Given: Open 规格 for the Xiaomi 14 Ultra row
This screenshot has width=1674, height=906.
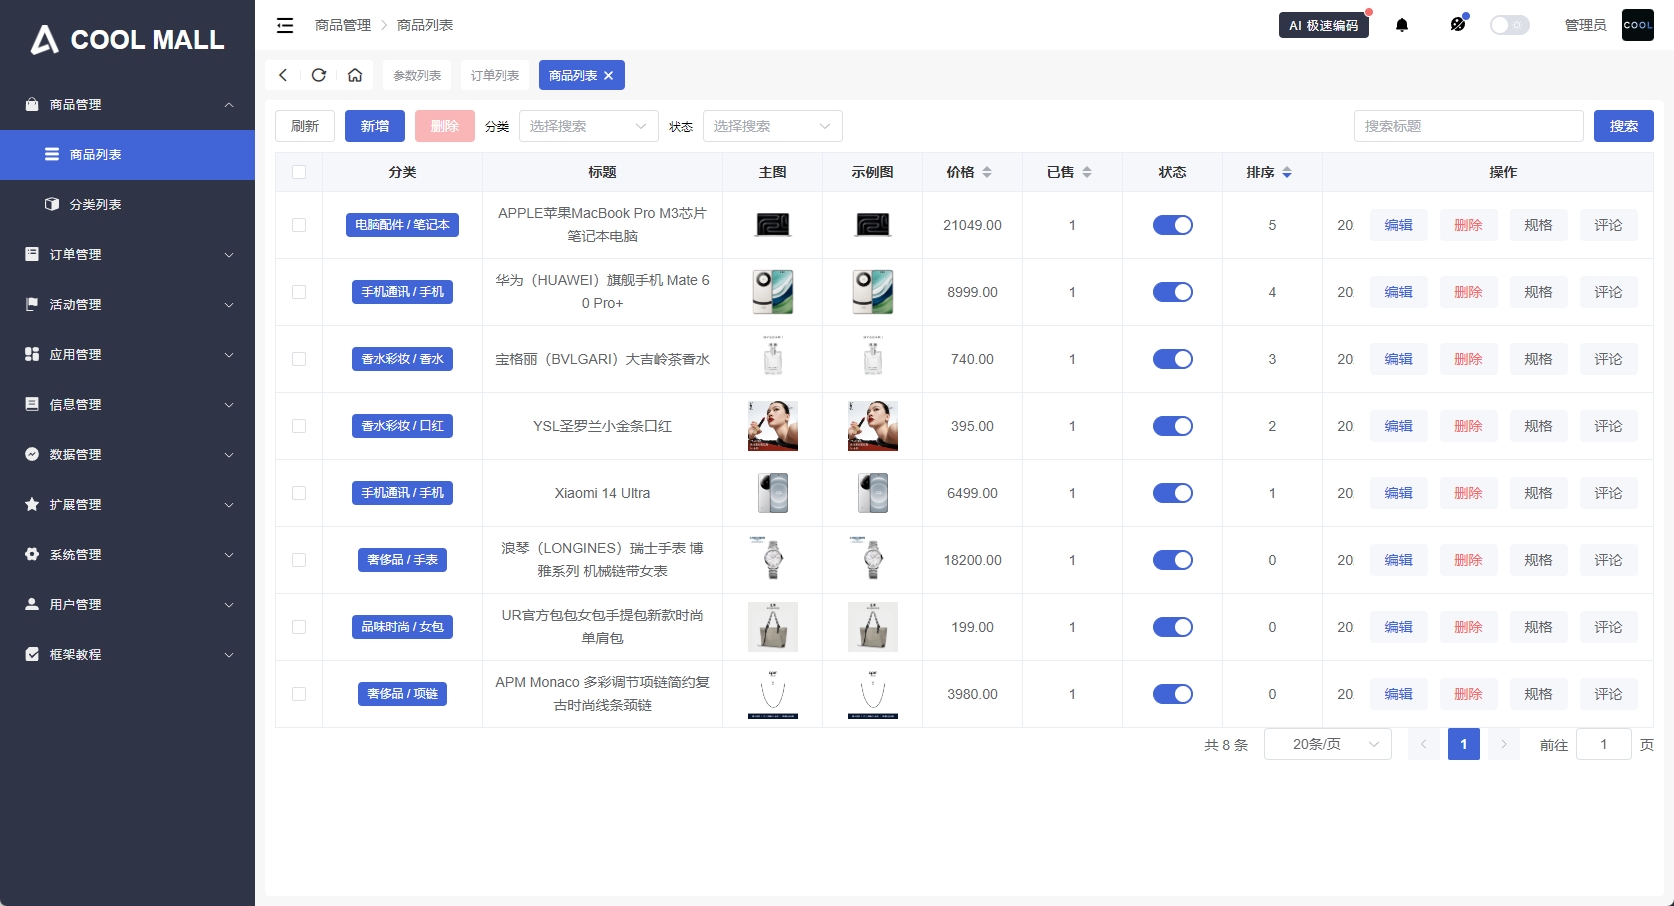Looking at the screenshot, I should click(x=1539, y=493).
